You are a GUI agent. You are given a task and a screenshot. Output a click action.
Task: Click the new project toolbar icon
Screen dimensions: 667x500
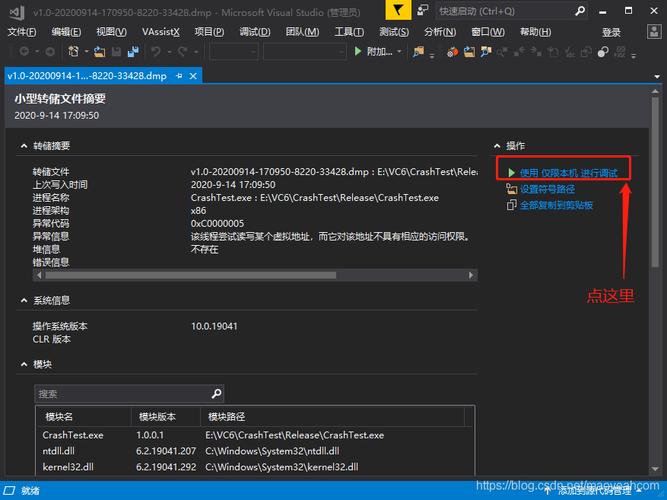[73, 52]
